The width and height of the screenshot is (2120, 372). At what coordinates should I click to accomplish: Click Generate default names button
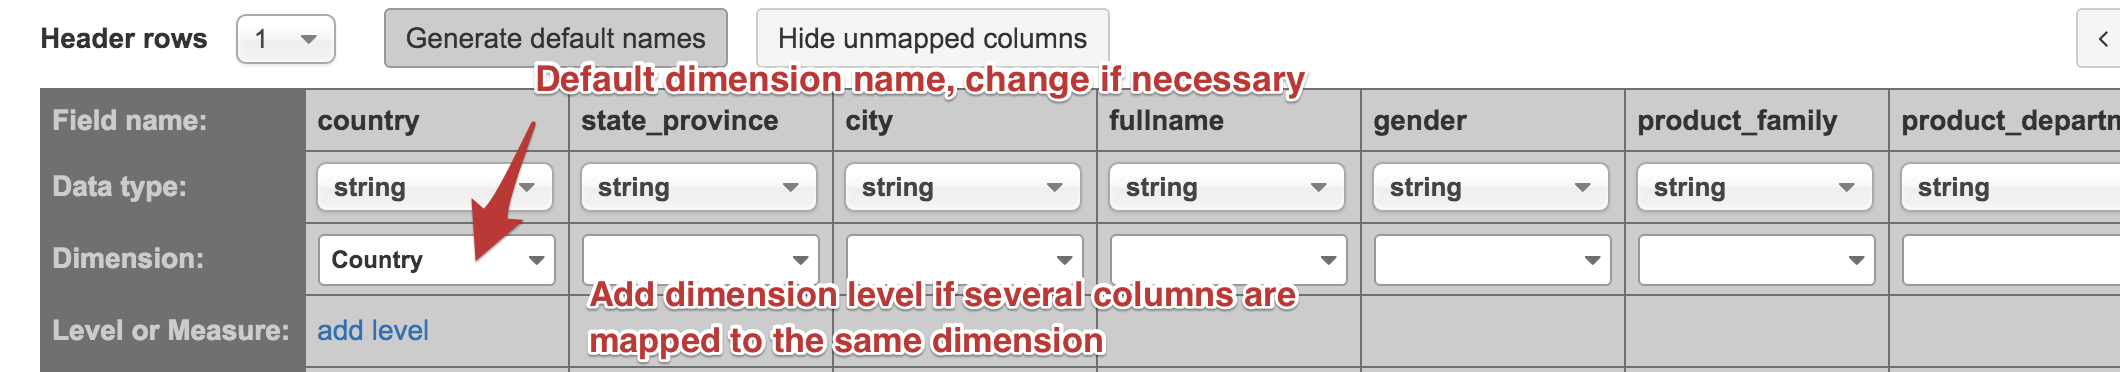click(556, 39)
